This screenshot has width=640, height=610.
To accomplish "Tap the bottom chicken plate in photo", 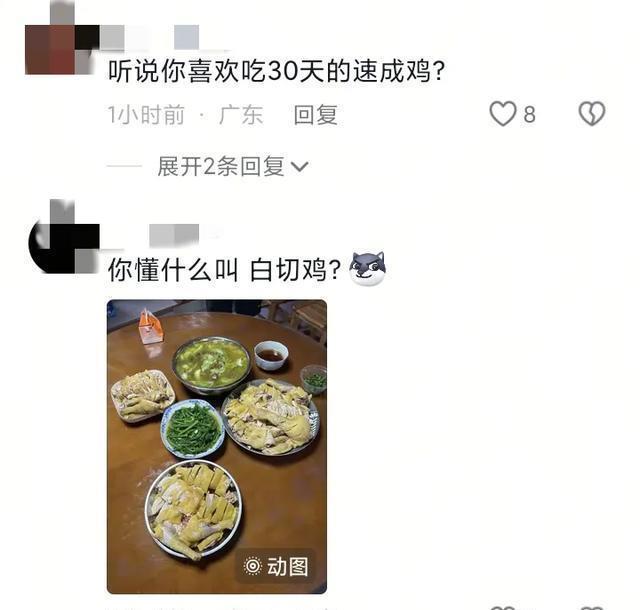I will [x=193, y=509].
